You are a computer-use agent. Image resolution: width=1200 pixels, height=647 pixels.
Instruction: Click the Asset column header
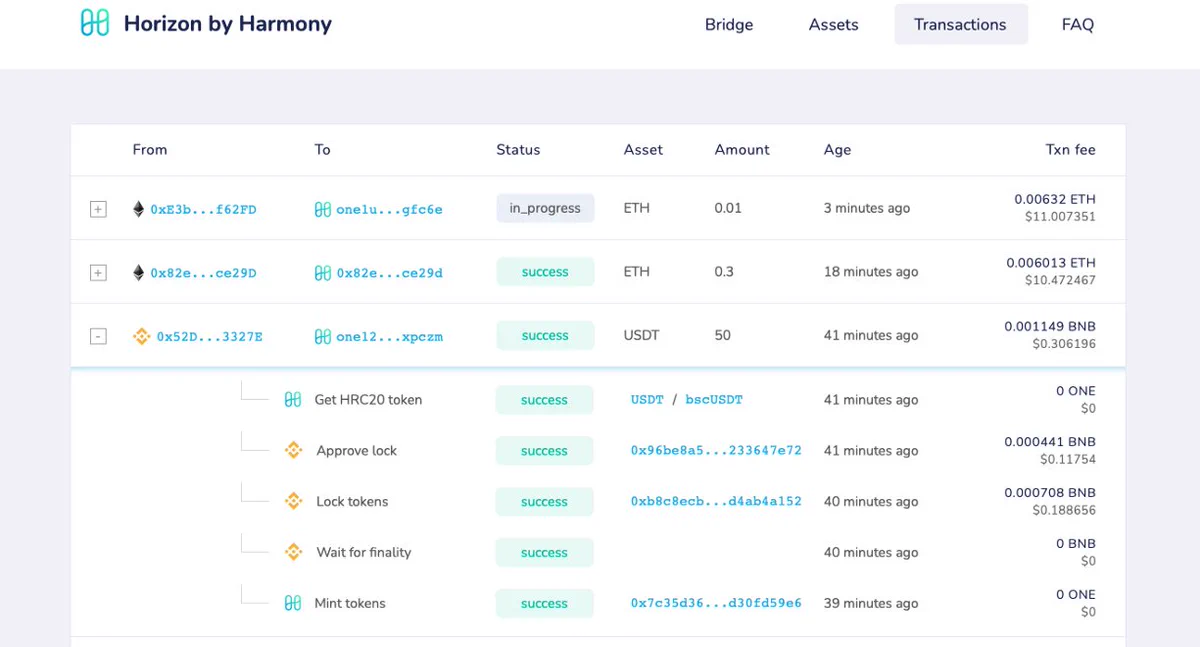(x=643, y=150)
